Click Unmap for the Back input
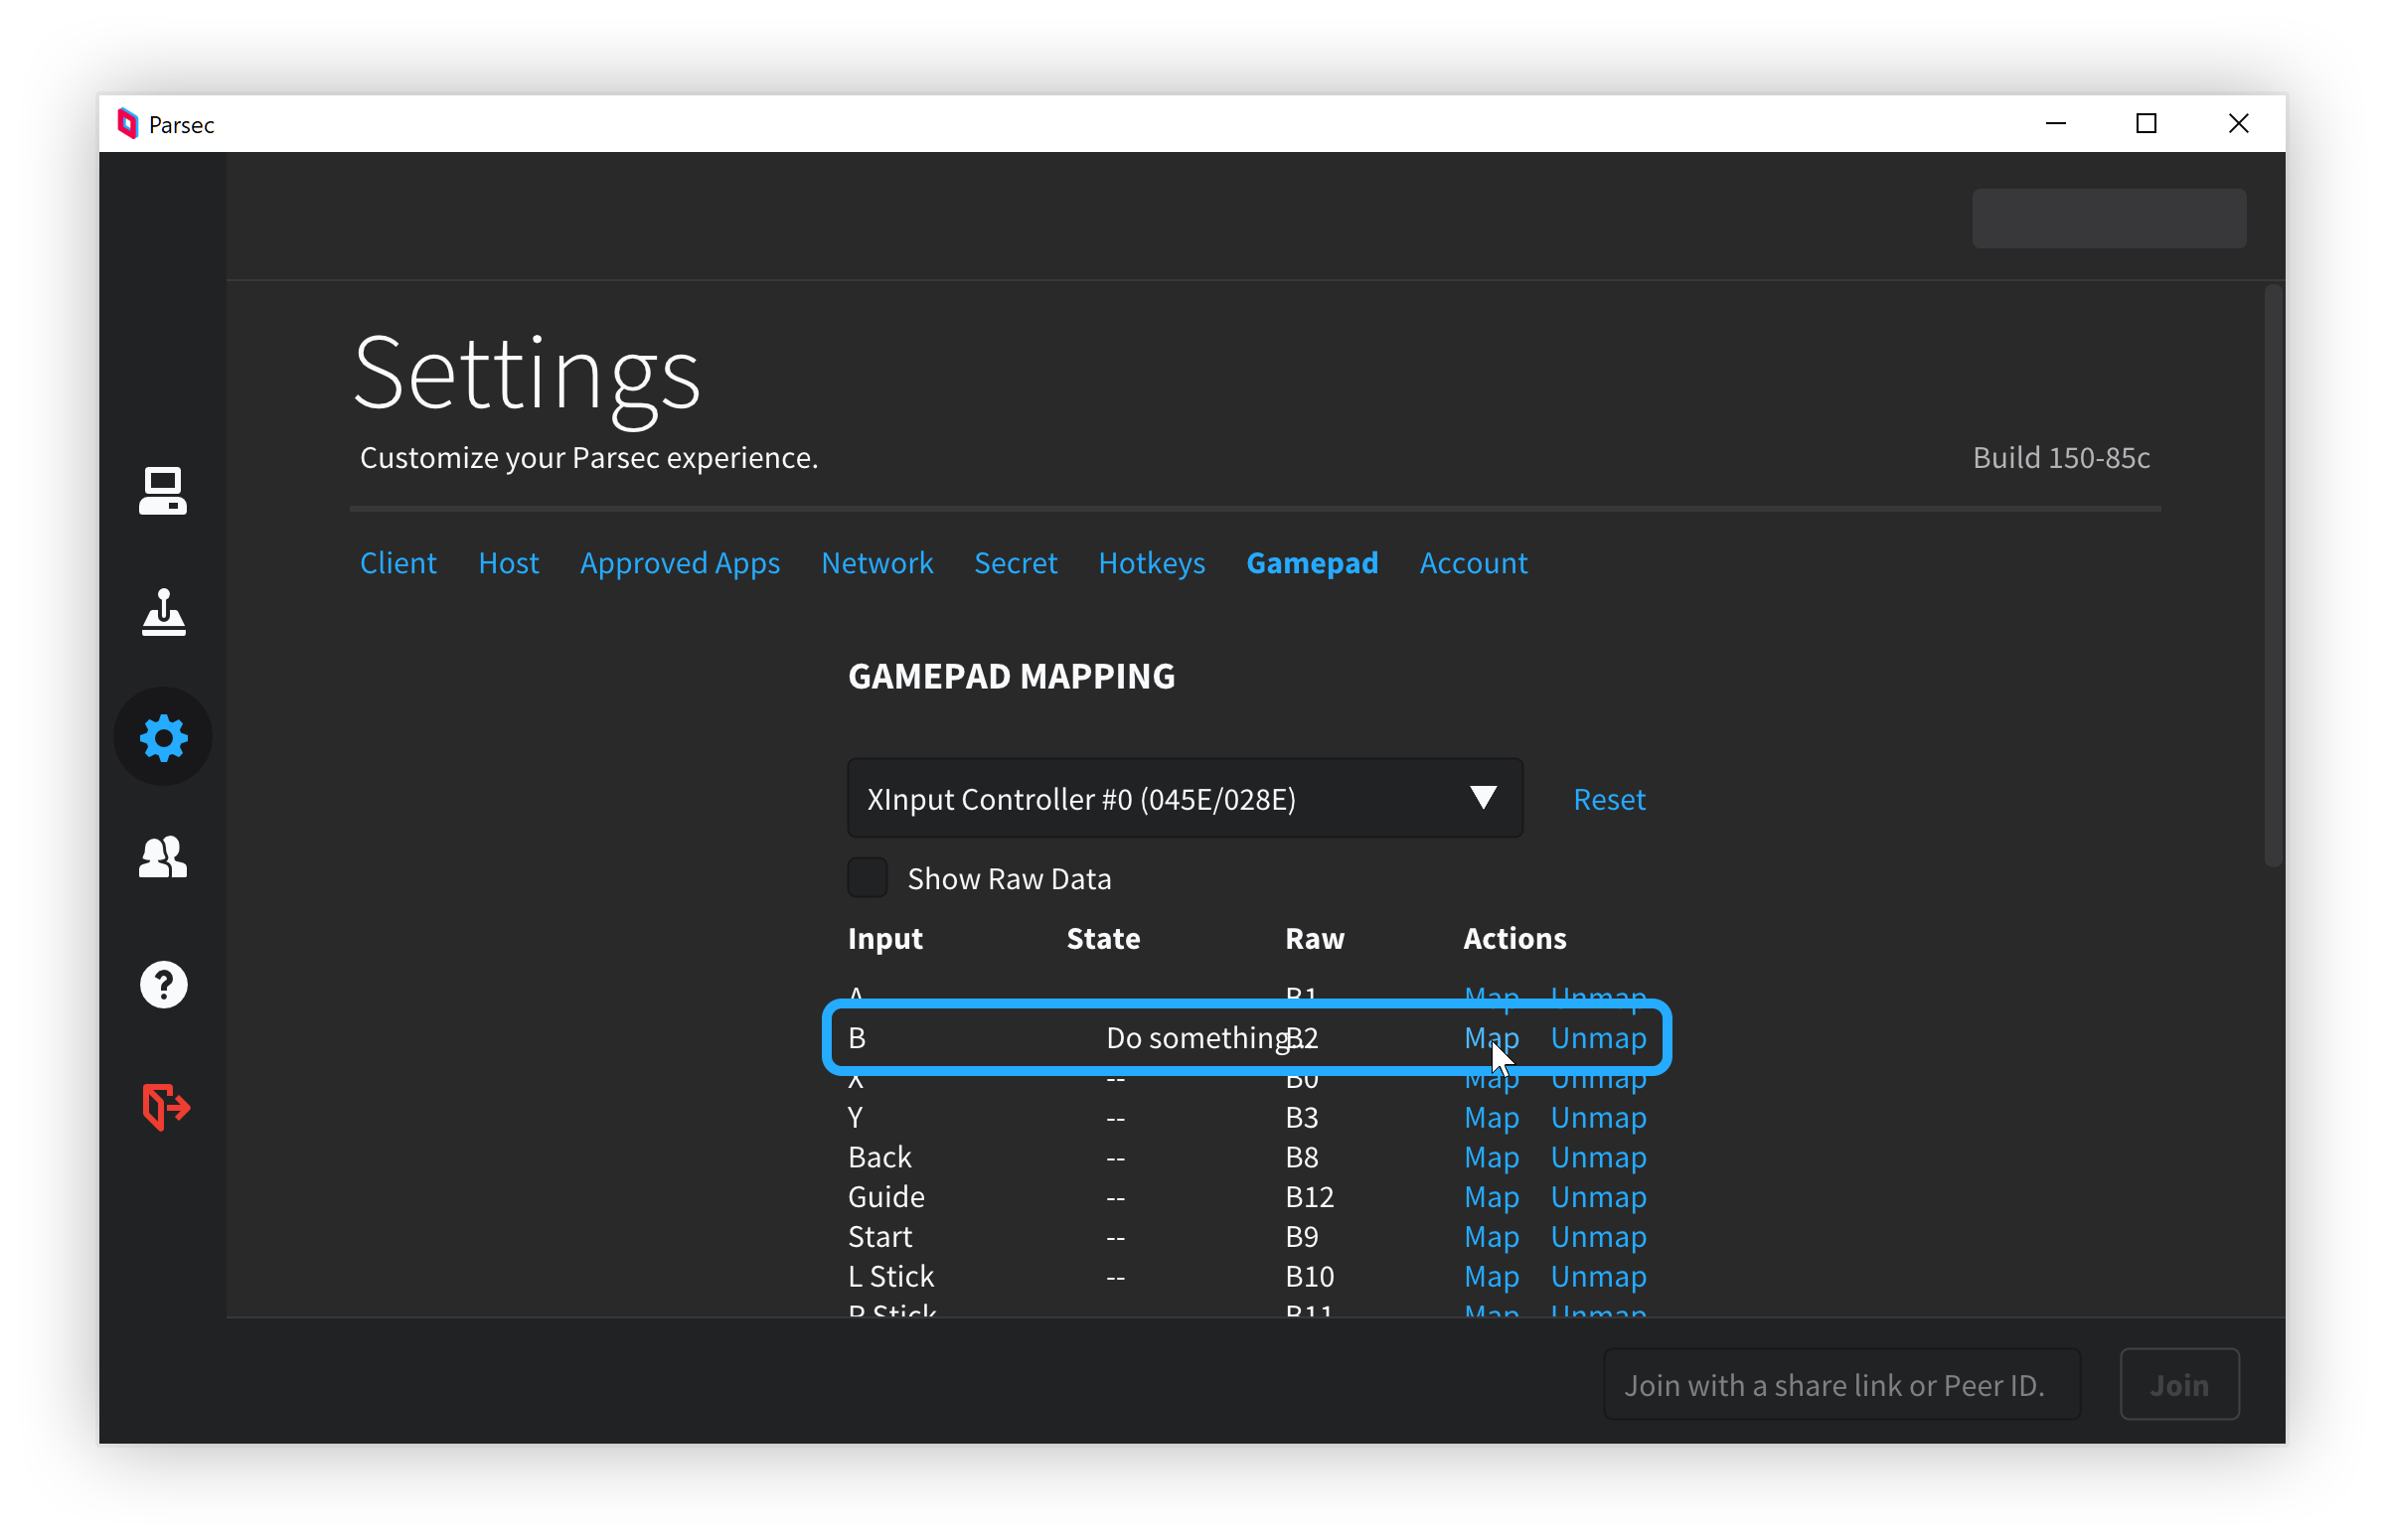 pos(1598,1157)
